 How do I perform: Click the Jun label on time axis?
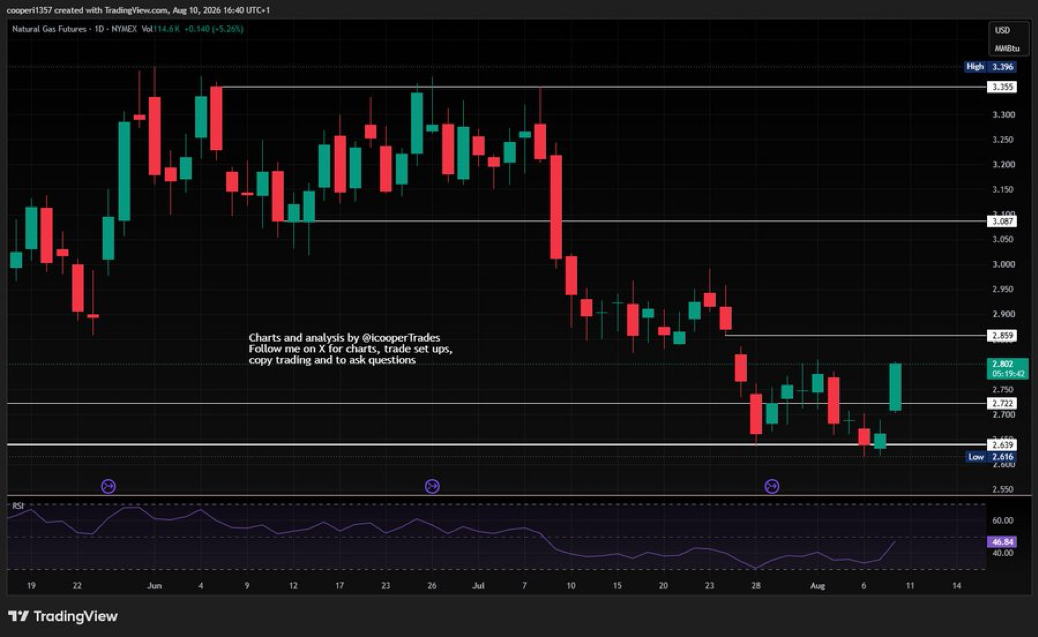tap(154, 585)
